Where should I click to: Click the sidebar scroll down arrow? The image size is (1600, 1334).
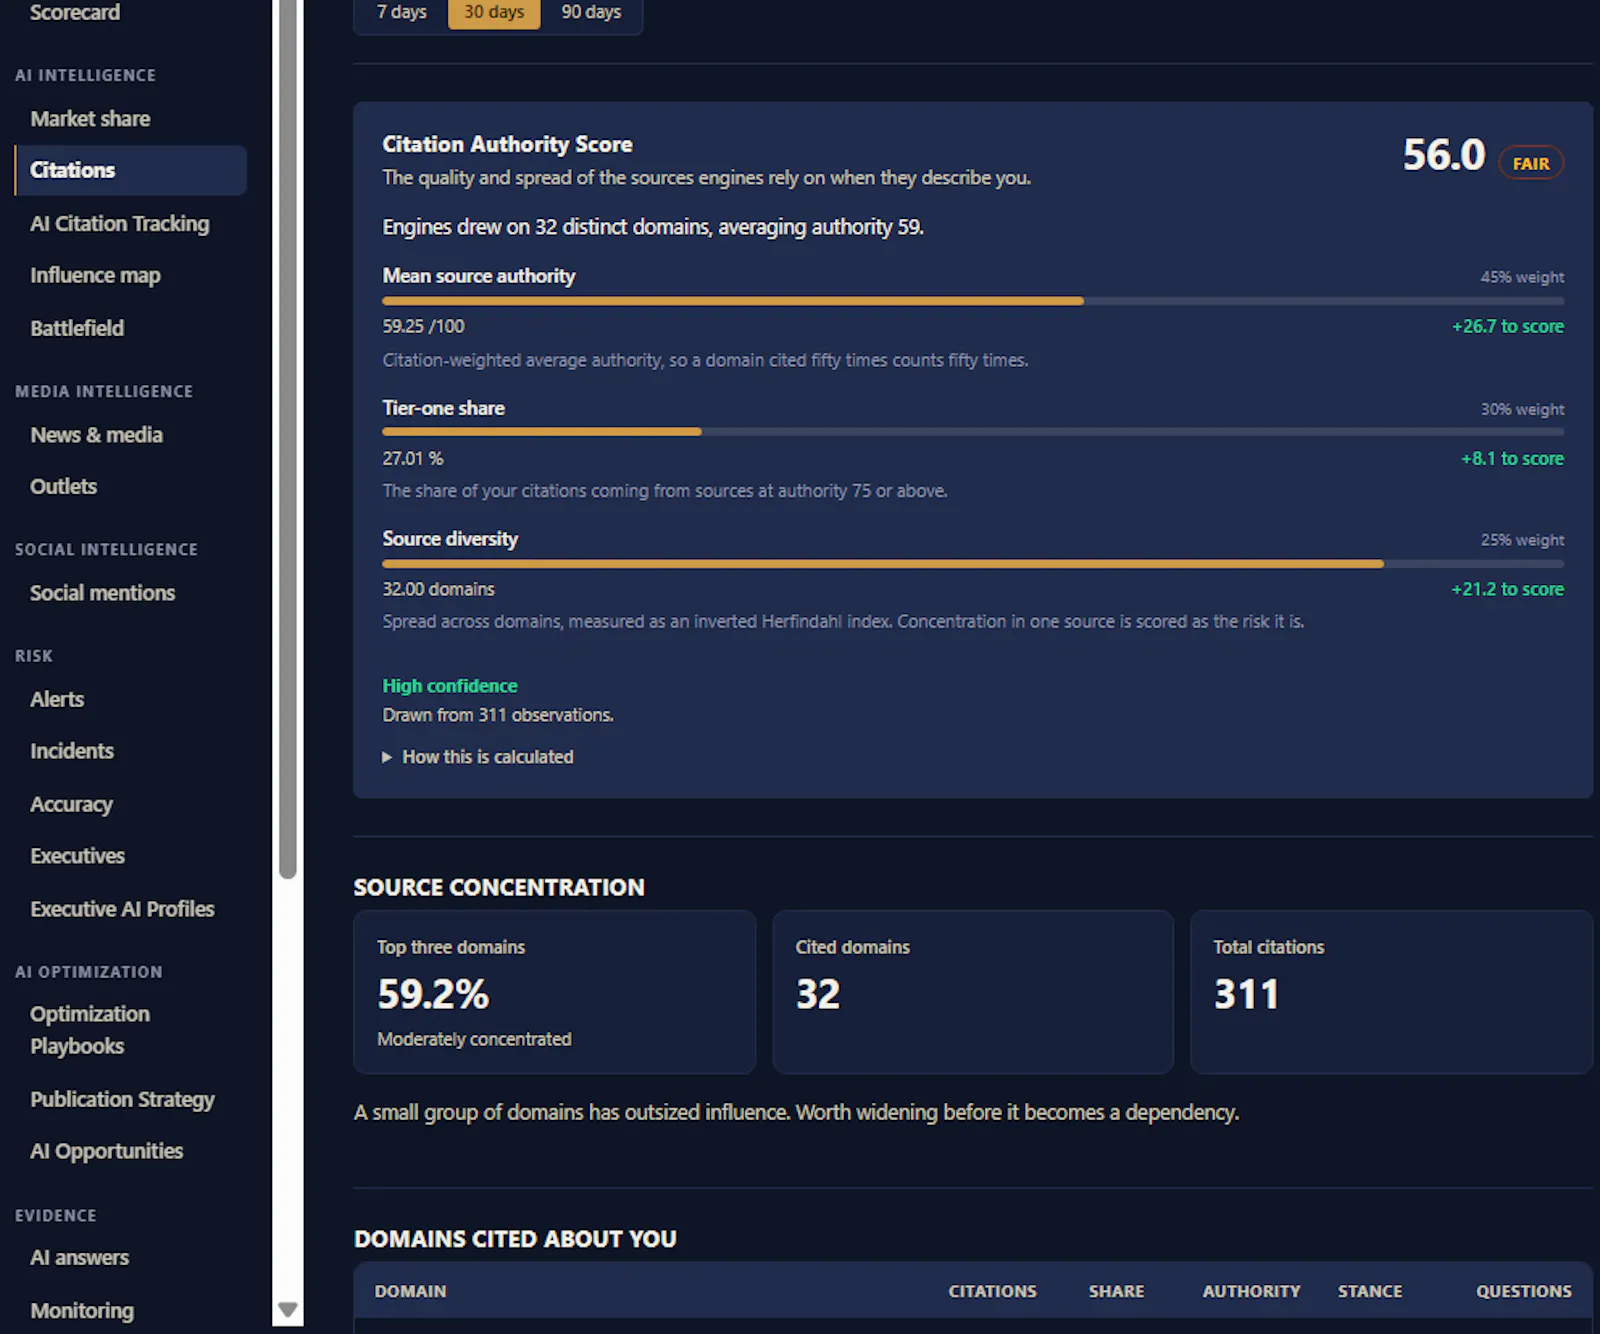click(x=288, y=1310)
